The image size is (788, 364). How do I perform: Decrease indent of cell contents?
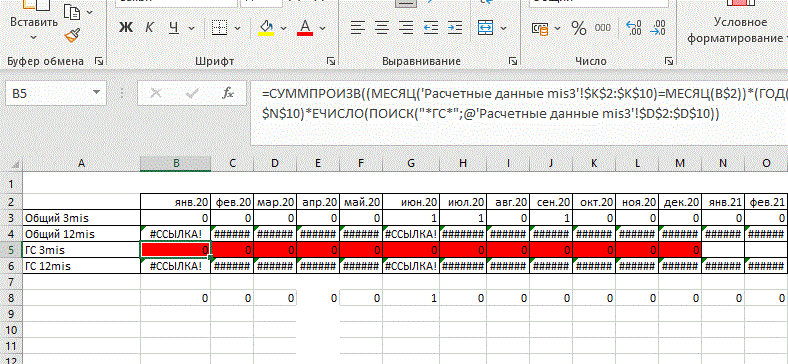(431, 27)
